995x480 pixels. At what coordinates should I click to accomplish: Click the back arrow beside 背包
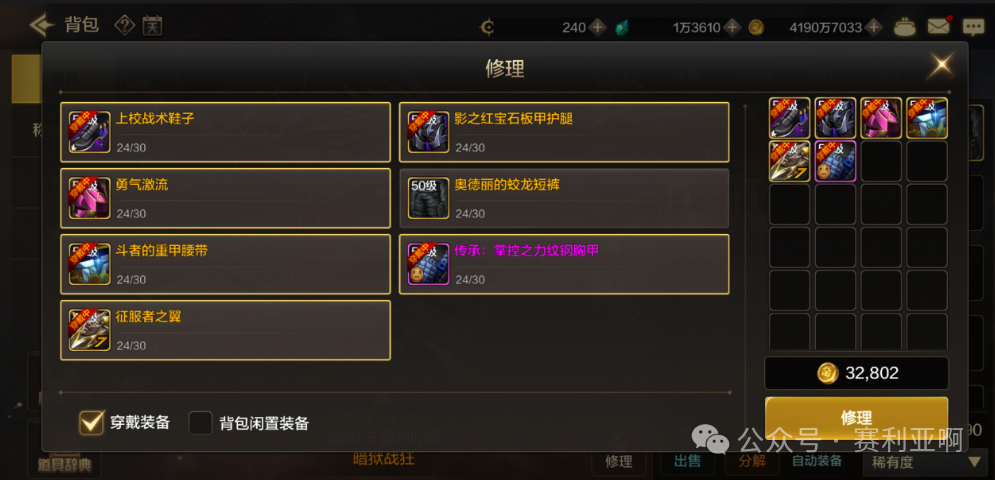[42, 25]
